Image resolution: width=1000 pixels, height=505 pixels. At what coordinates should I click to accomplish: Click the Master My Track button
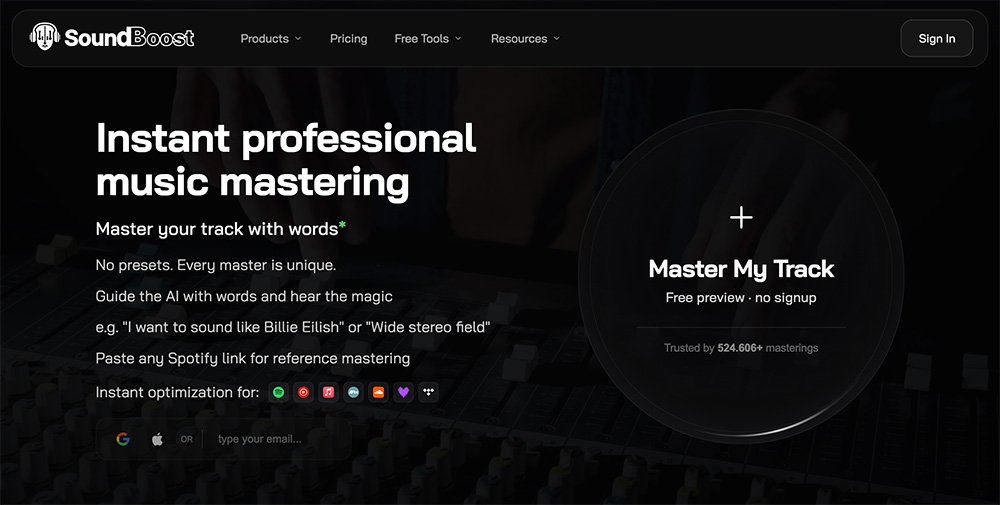[x=741, y=275]
